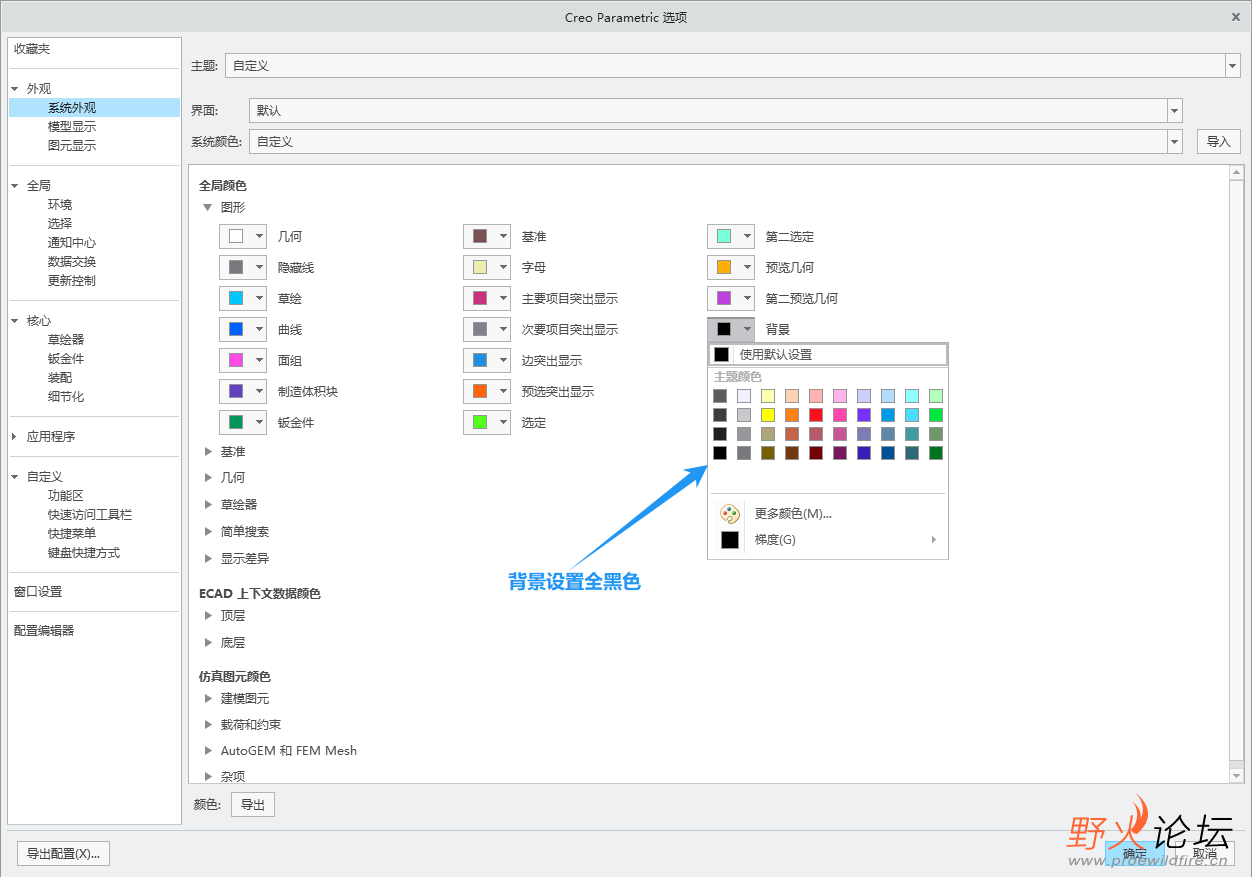1252x877 pixels.
Task: Expand the 几何 color section
Action: (208, 478)
